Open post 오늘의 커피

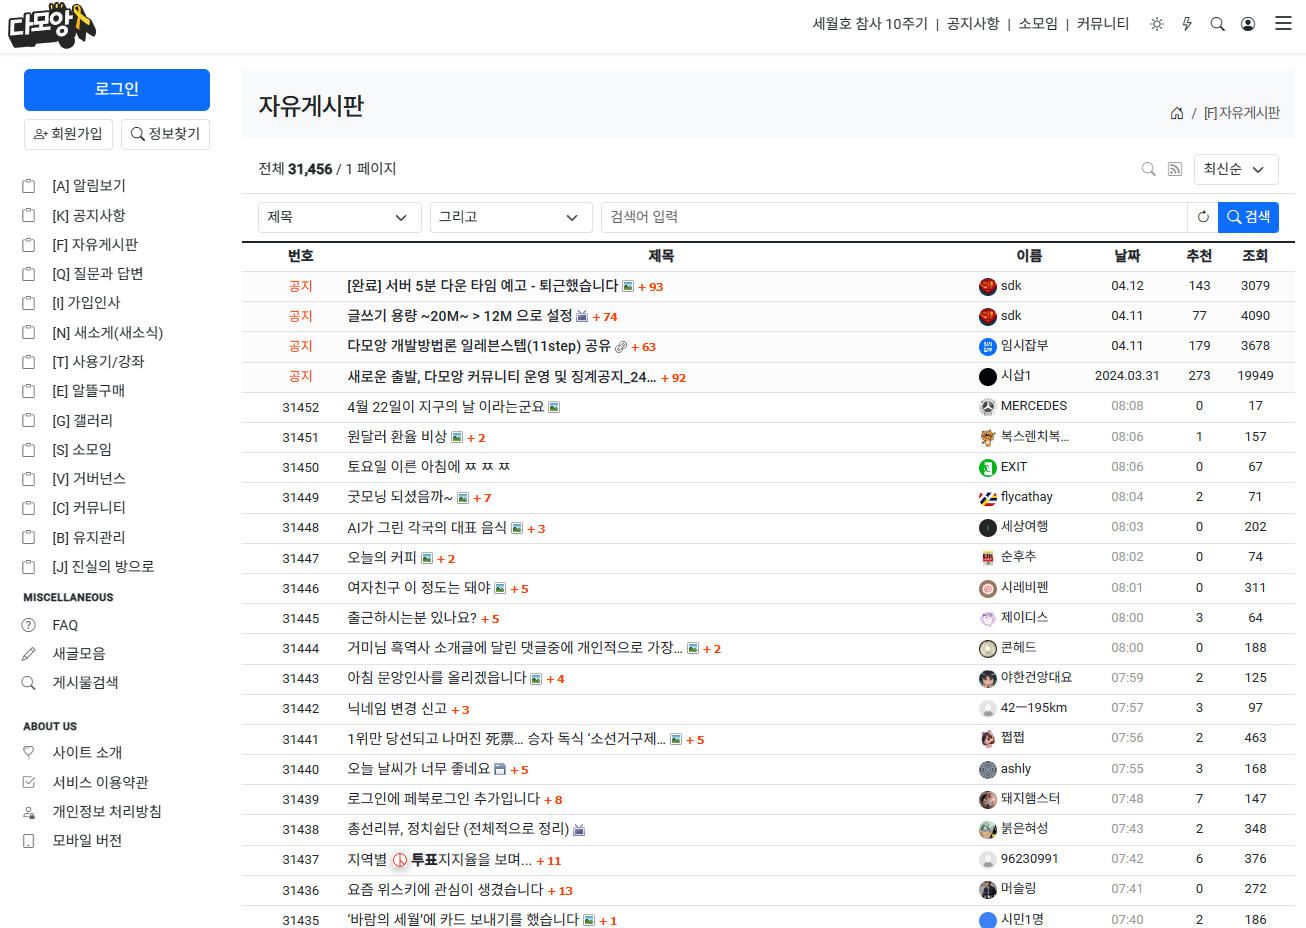pos(382,558)
